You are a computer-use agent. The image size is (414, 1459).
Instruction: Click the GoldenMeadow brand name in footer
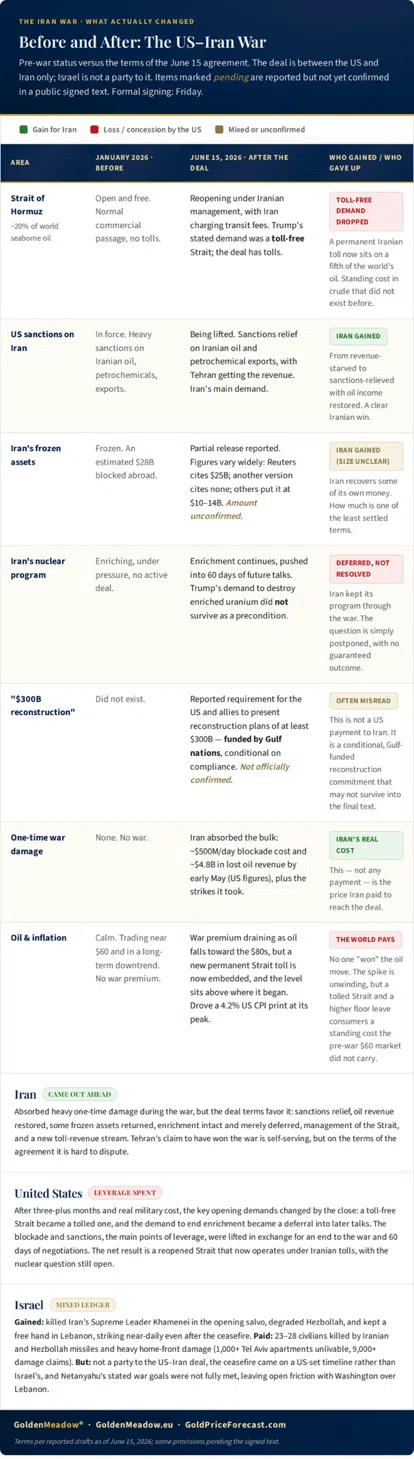(x=48, y=1424)
